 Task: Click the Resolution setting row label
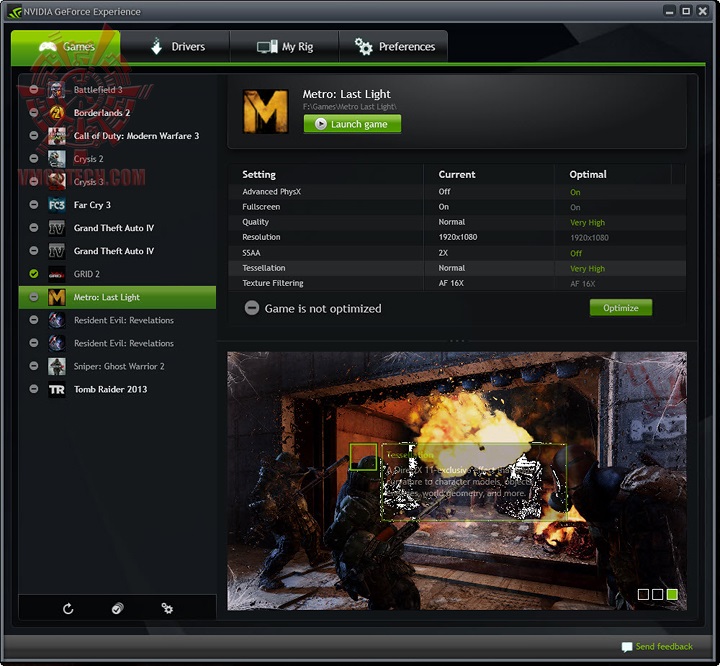point(261,237)
